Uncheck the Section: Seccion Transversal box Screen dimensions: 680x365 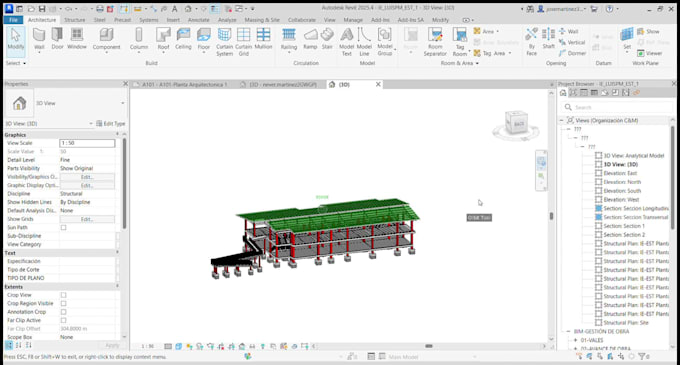[598, 217]
